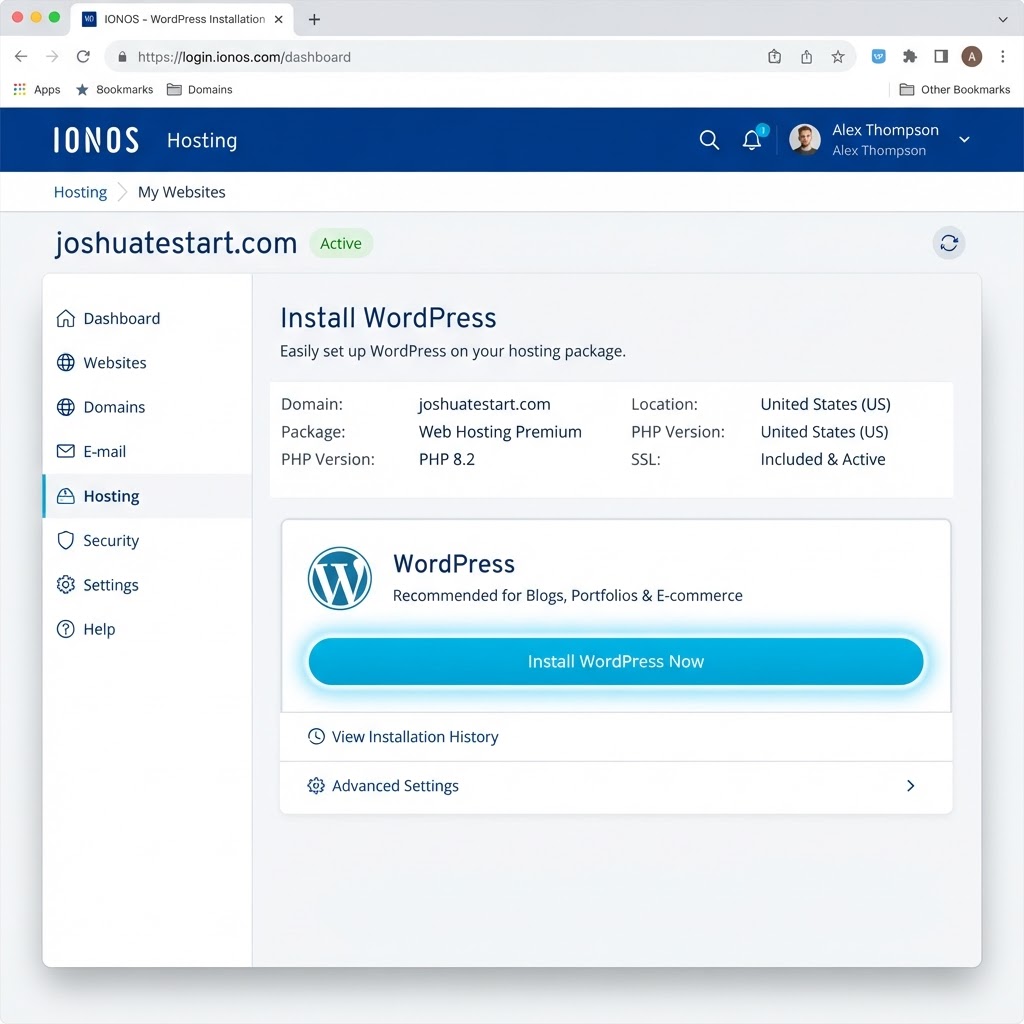1024x1024 pixels.
Task: Toggle the browser side panel icon
Action: pos(941,57)
